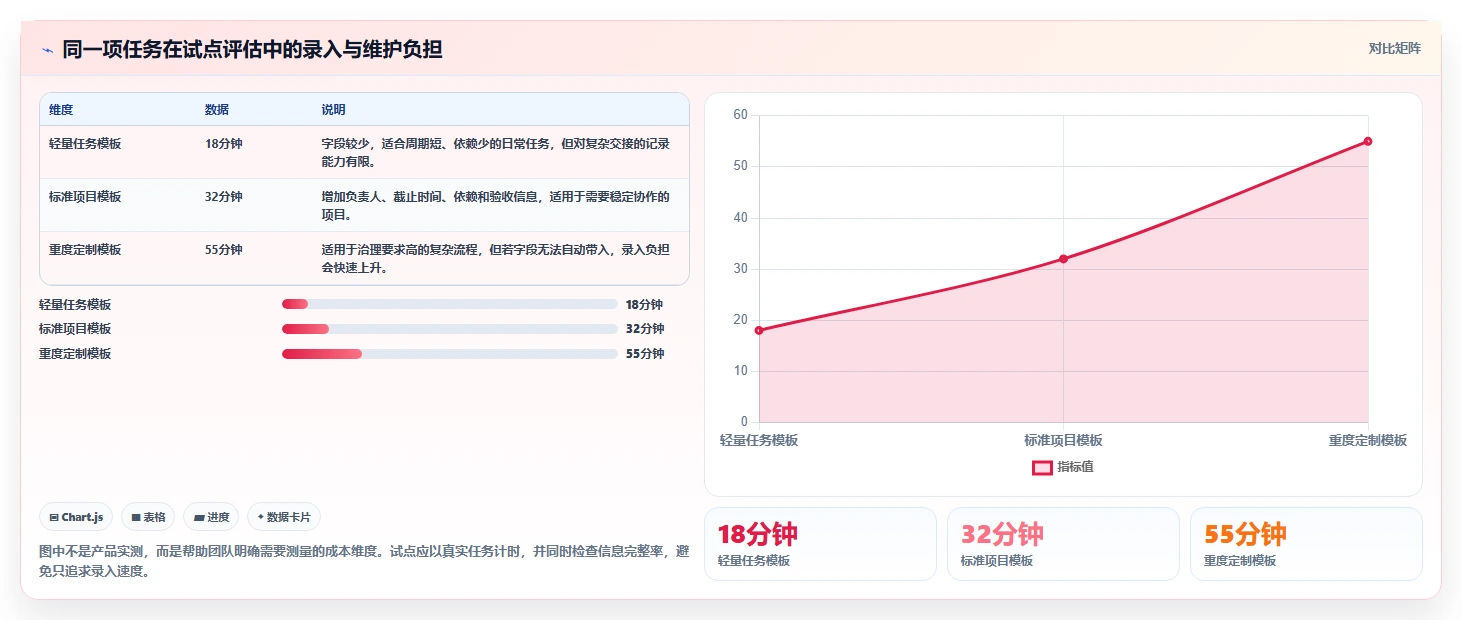Screen dimensions: 1462x620
Task: Click the chart data point at 32
Action: (x=1063, y=259)
